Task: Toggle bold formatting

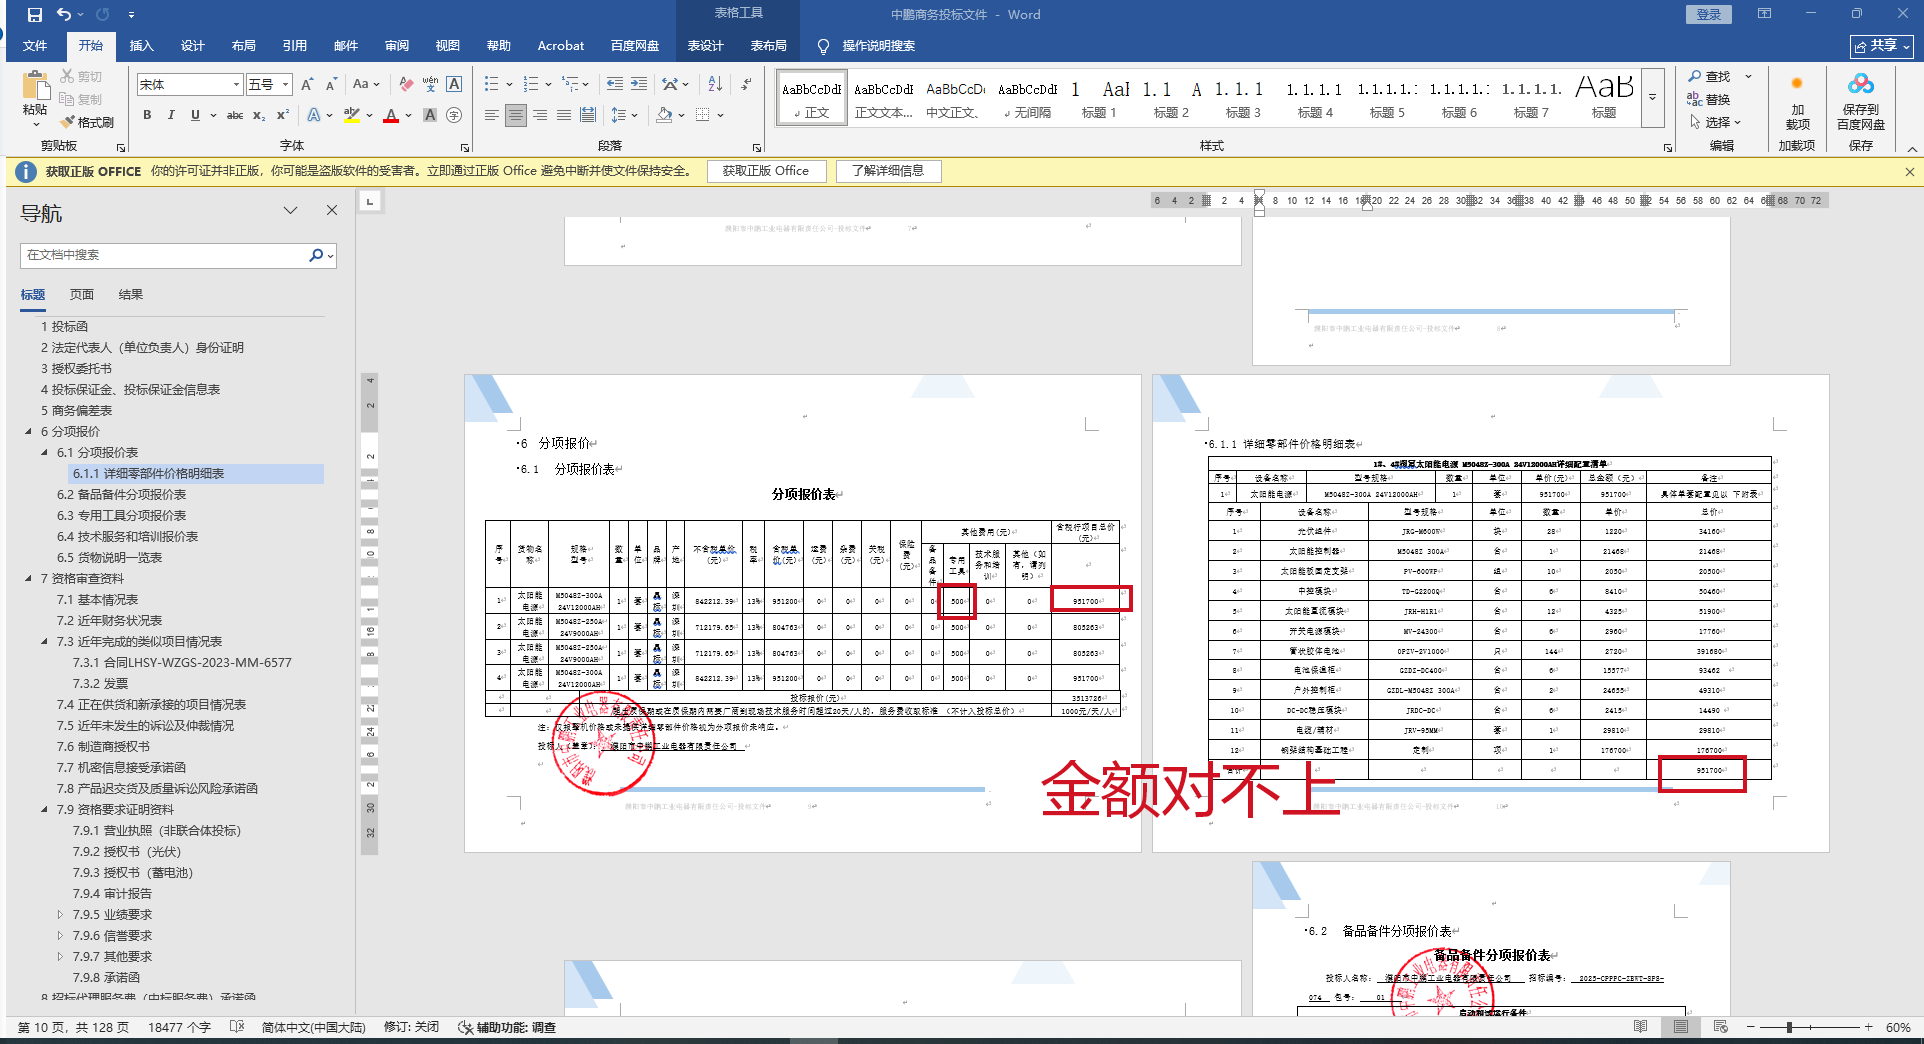Action: click(x=147, y=115)
